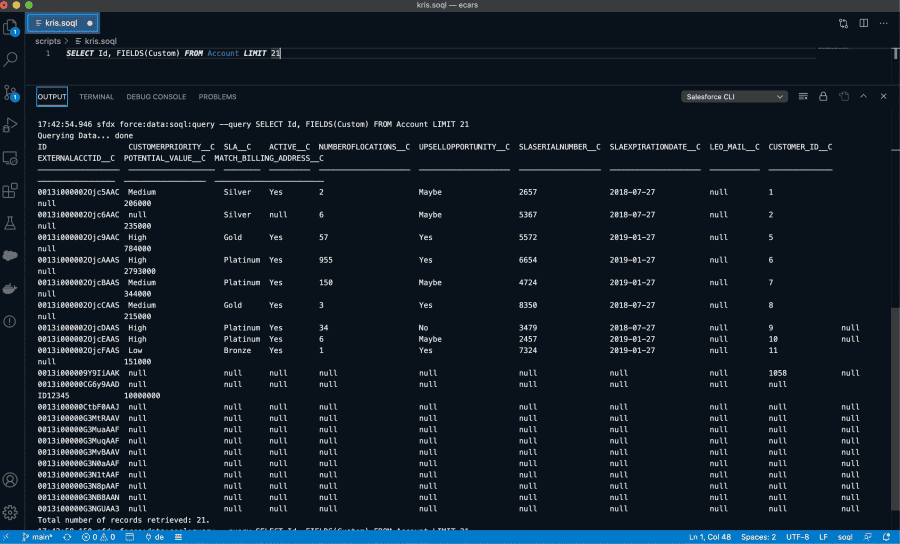900x544 pixels.
Task: Maximize the panel size chevron
Action: click(863, 96)
